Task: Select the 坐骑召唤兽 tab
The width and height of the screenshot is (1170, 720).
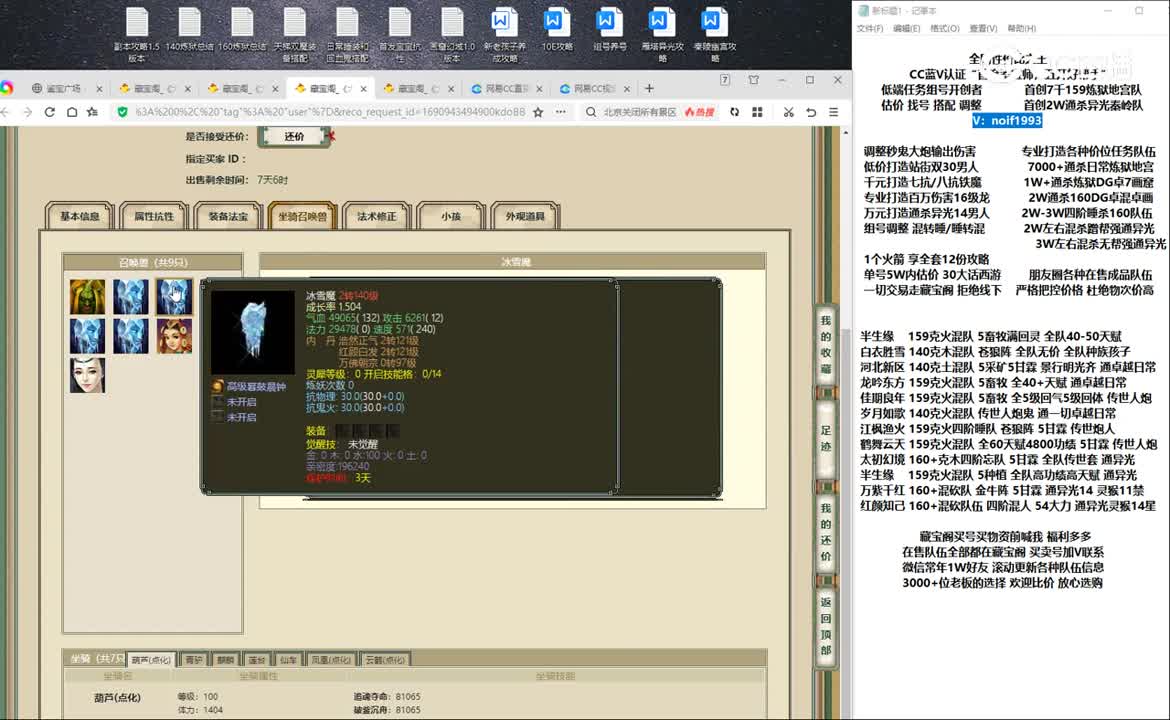Action: (x=302, y=216)
